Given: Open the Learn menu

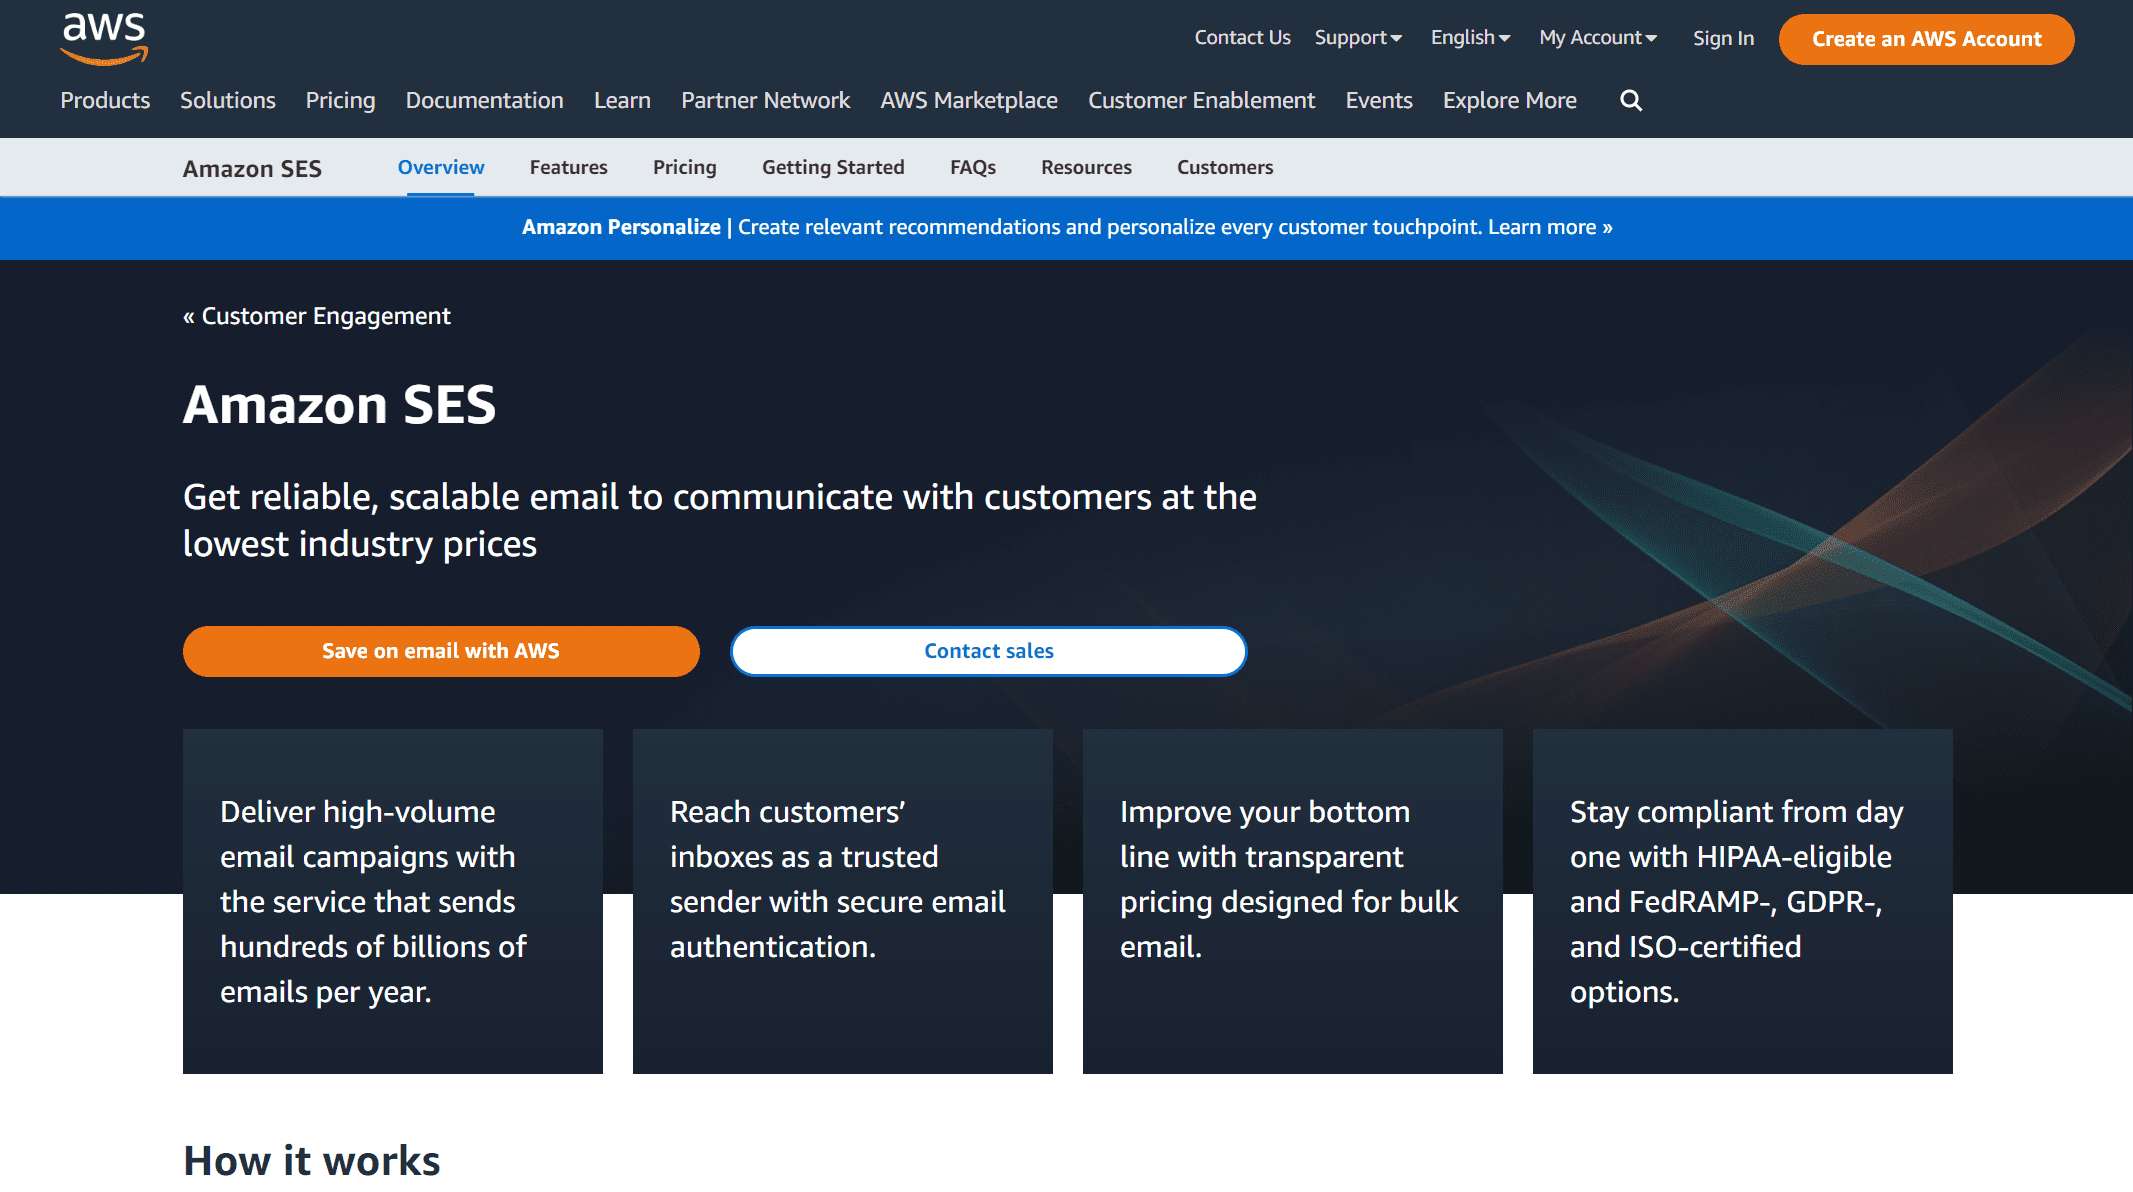Looking at the screenshot, I should coord(622,100).
